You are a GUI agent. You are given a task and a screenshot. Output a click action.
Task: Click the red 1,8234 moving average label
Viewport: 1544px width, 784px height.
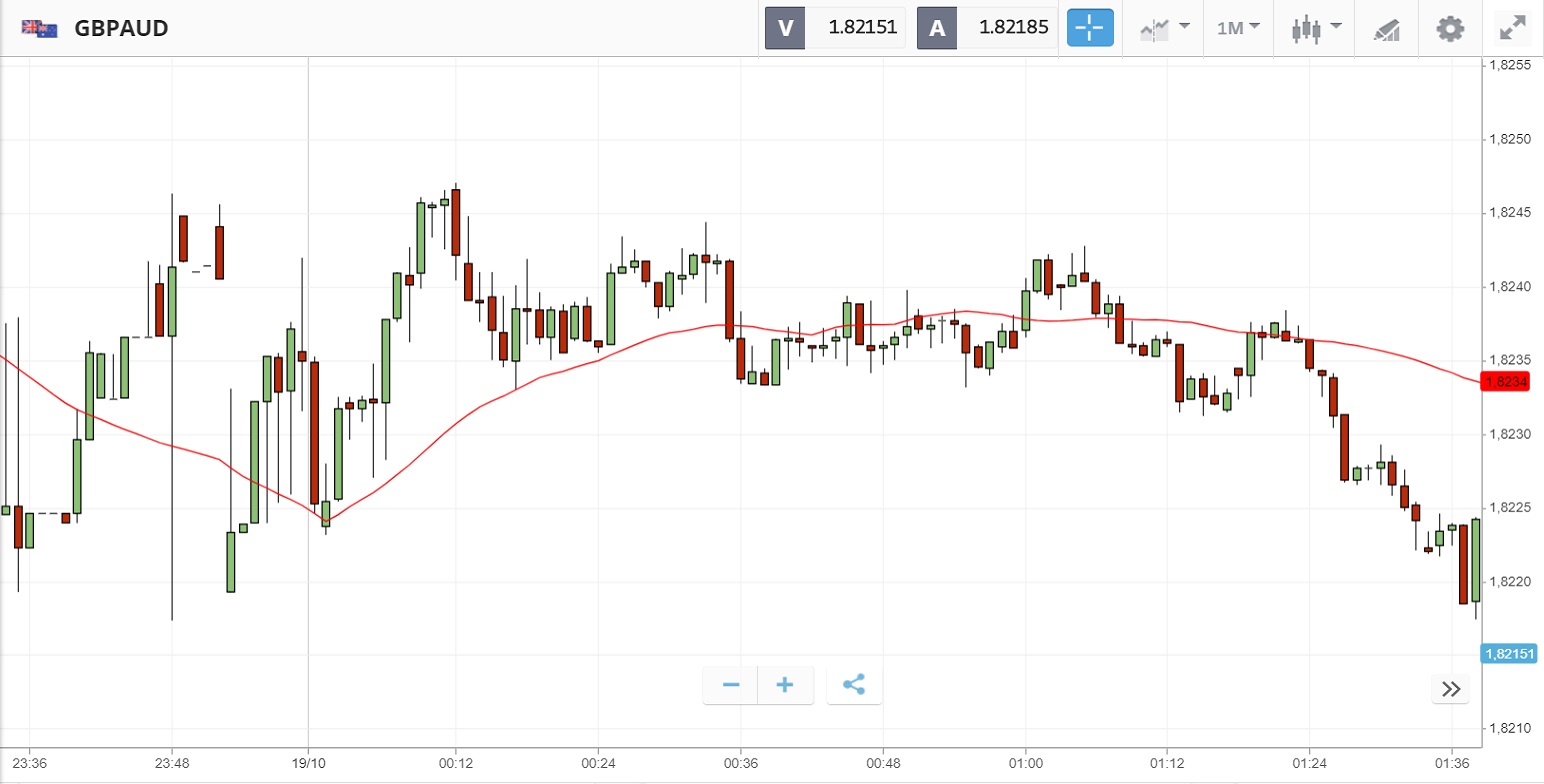coord(1506,381)
